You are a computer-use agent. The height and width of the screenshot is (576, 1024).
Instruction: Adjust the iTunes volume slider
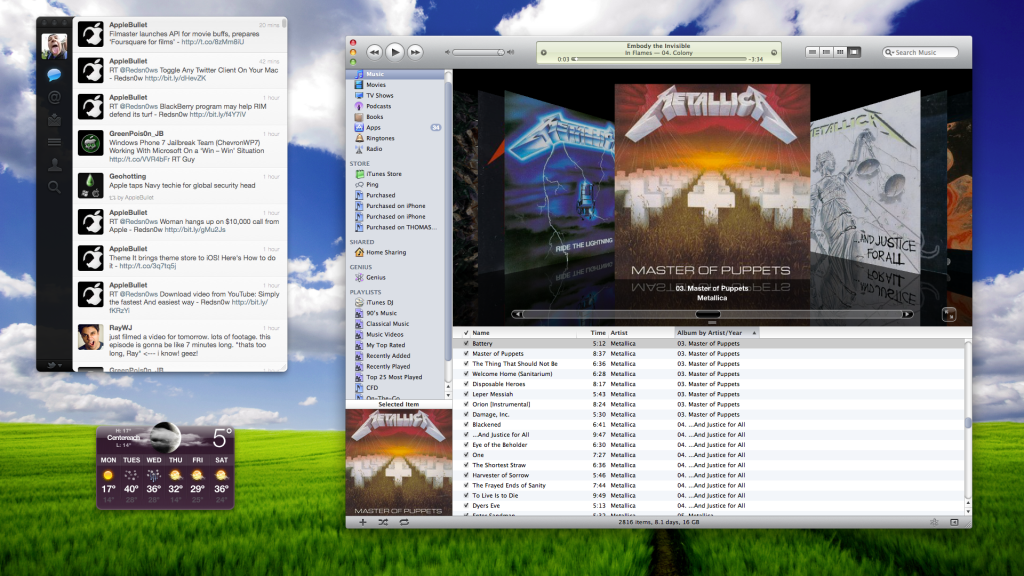click(x=479, y=52)
